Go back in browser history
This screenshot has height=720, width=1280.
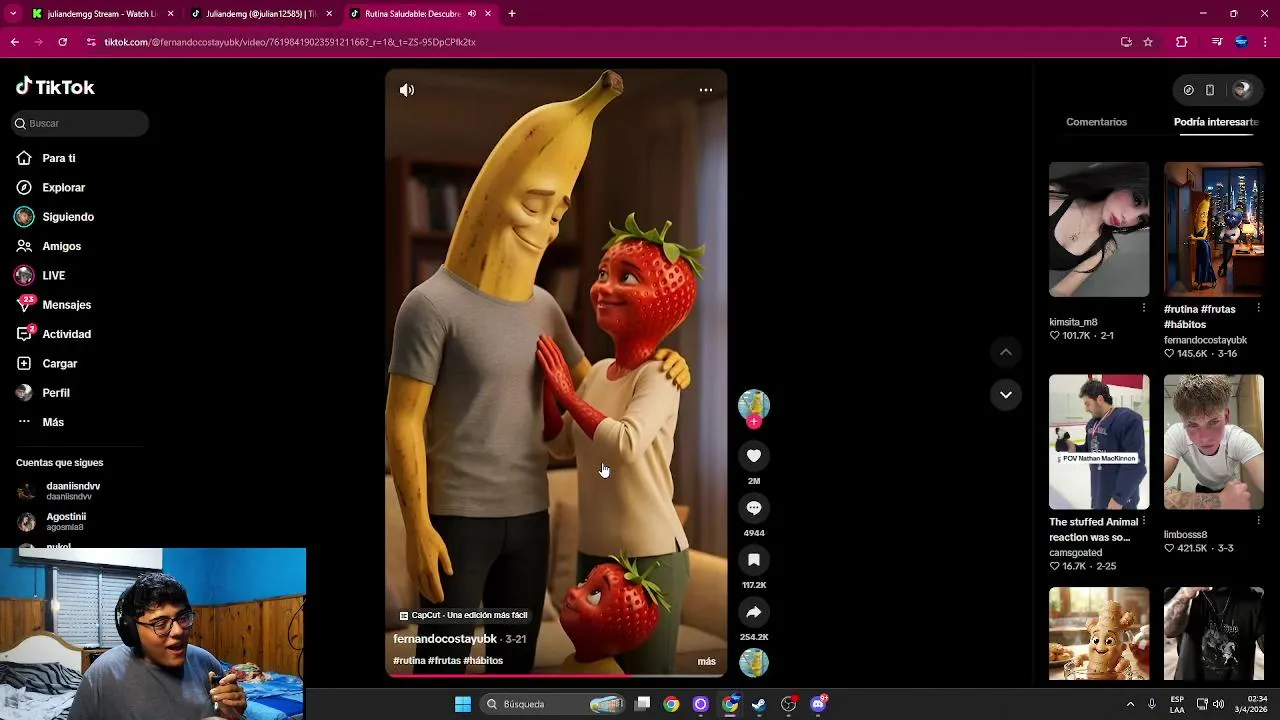click(x=15, y=42)
